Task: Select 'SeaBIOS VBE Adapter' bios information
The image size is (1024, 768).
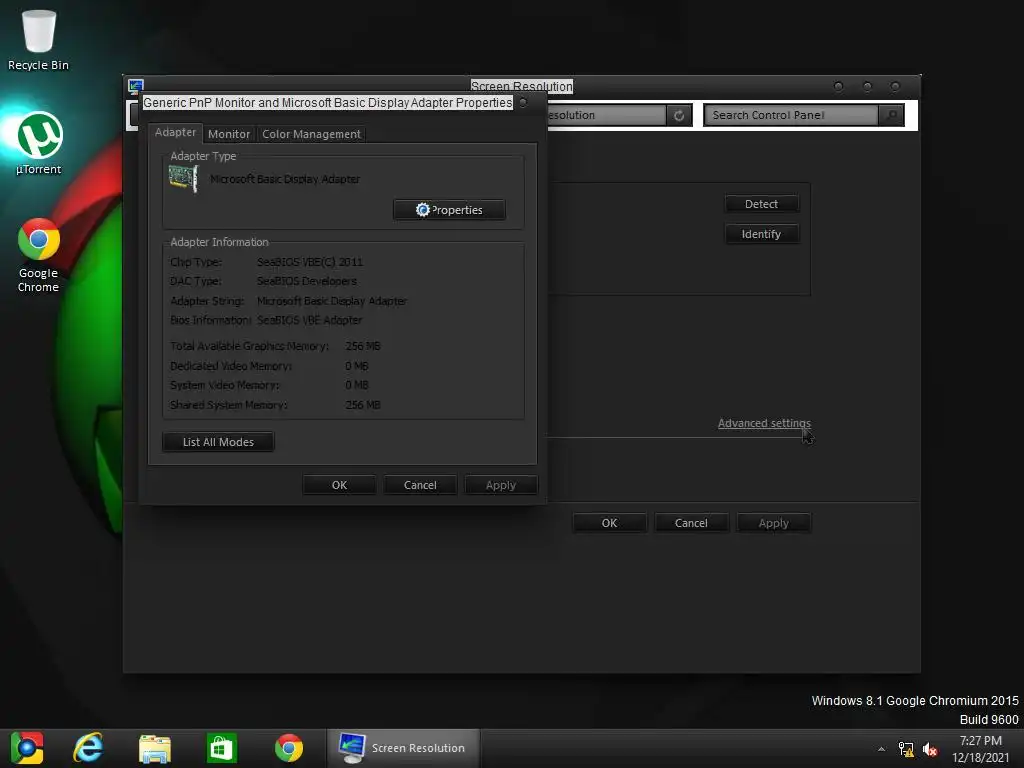Action: (309, 320)
